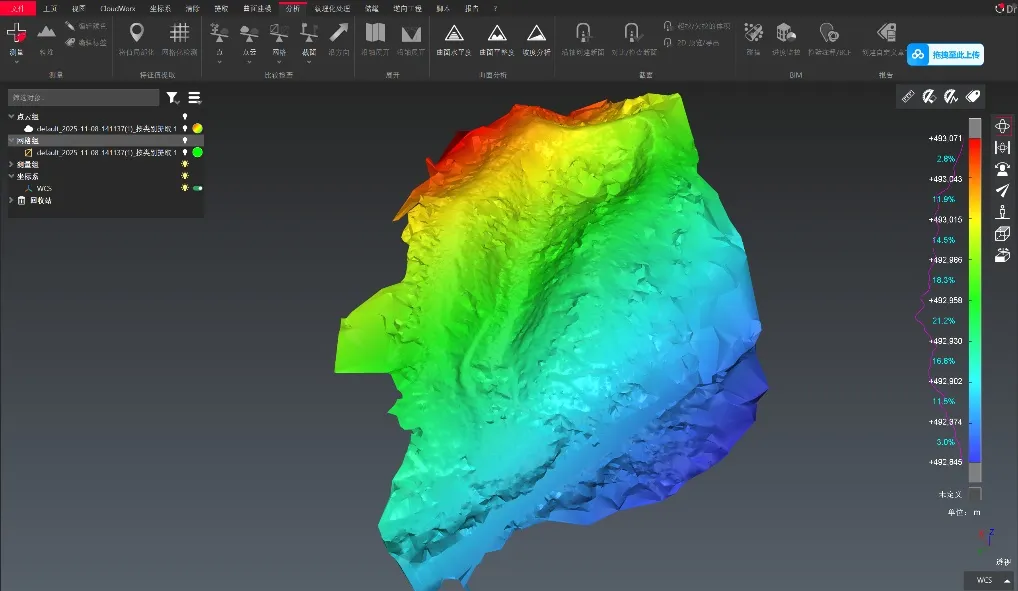The width and height of the screenshot is (1018, 591).
Task: Collapse the 坐标系 tree node
Action: 11,176
